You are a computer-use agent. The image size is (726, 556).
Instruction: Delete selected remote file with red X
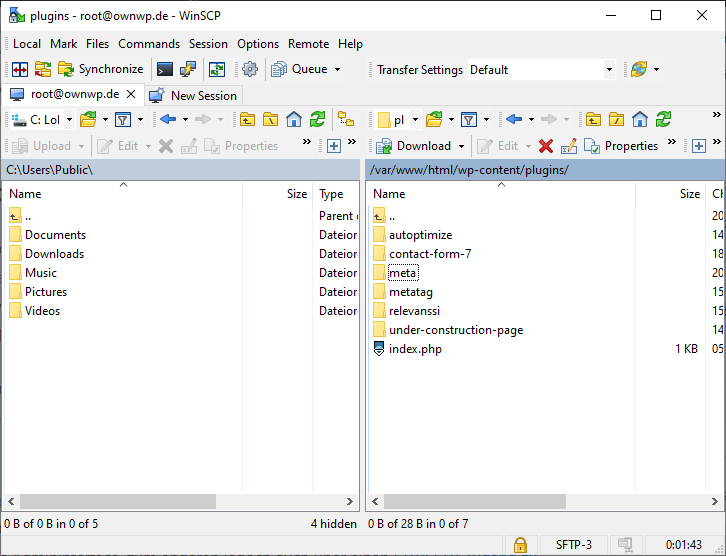(x=546, y=146)
